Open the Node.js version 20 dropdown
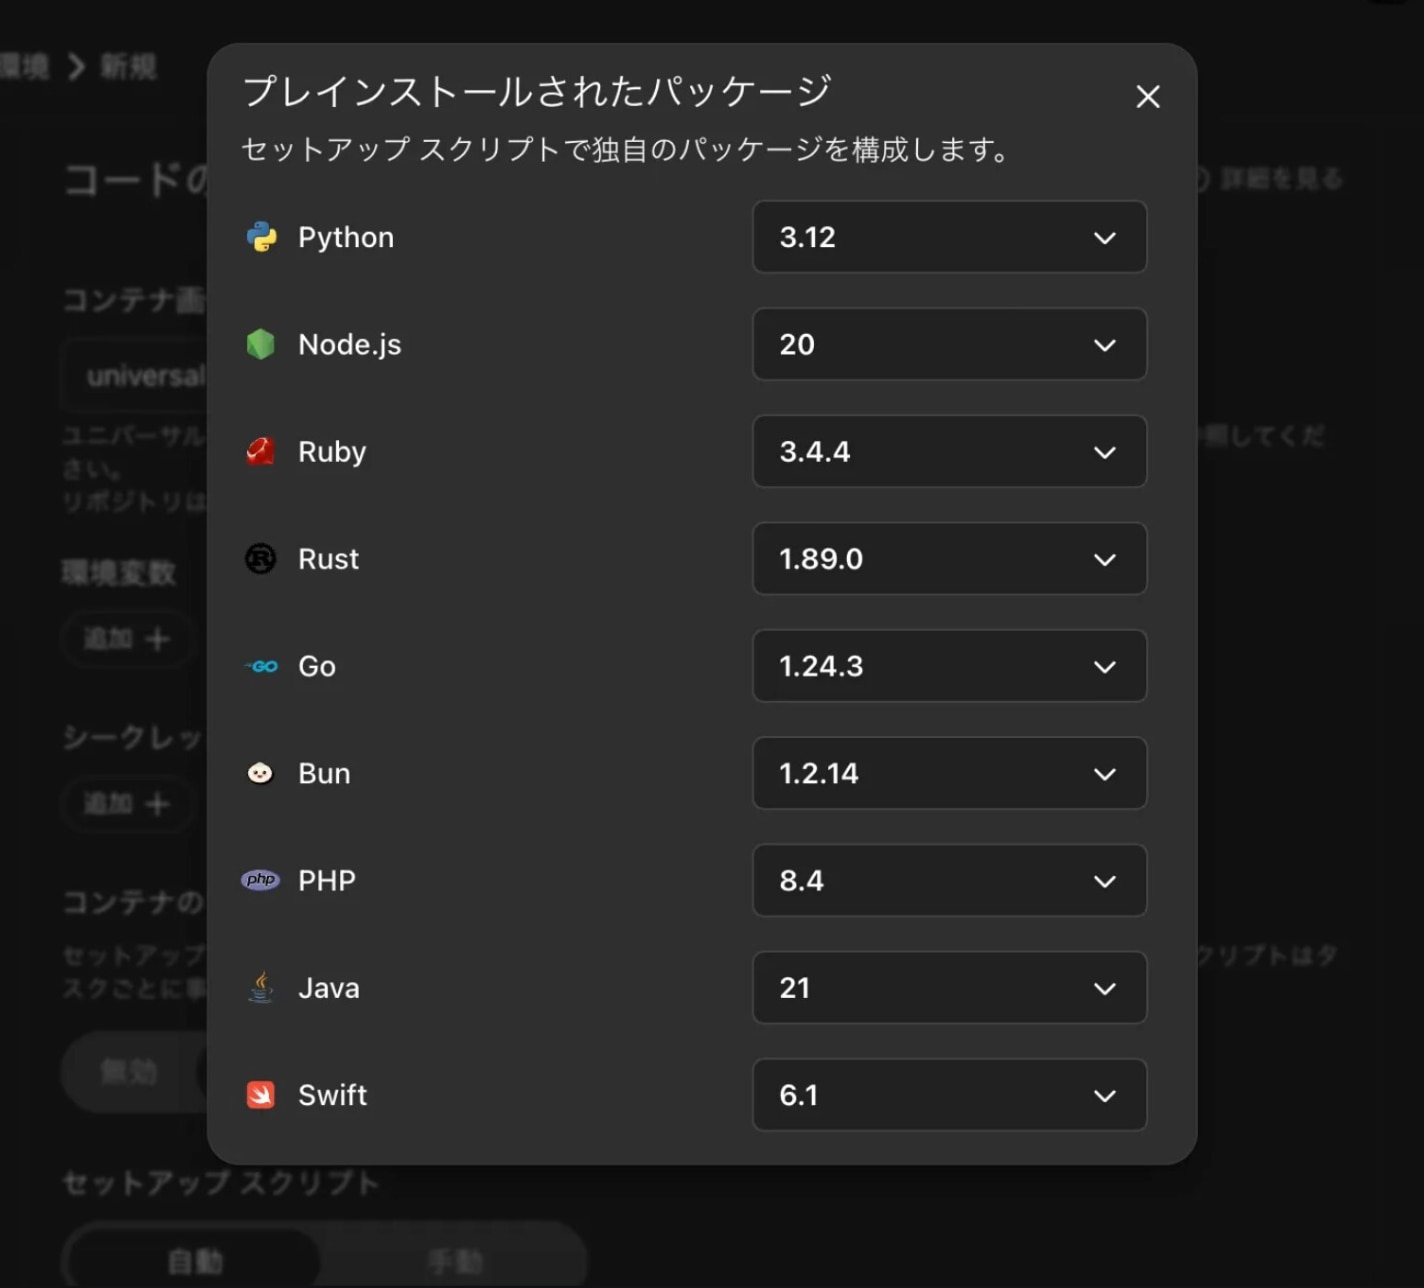 948,344
